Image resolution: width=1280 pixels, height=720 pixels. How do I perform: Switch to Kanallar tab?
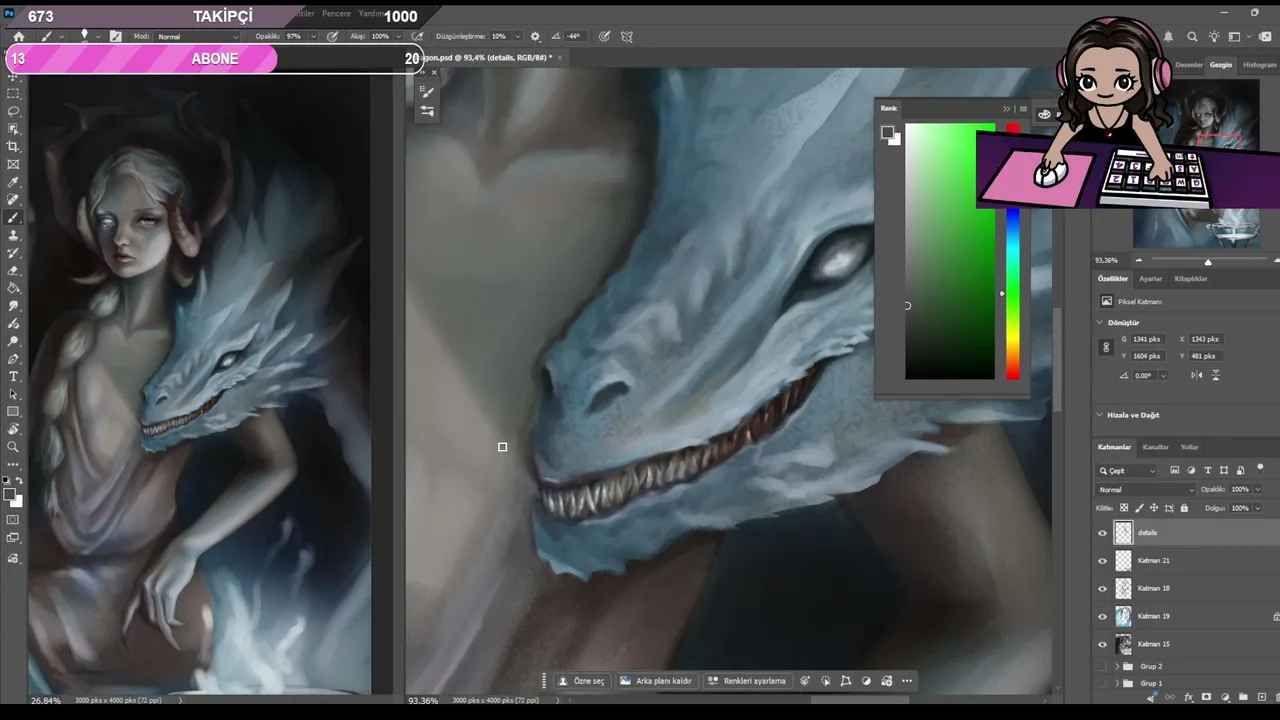[1156, 447]
